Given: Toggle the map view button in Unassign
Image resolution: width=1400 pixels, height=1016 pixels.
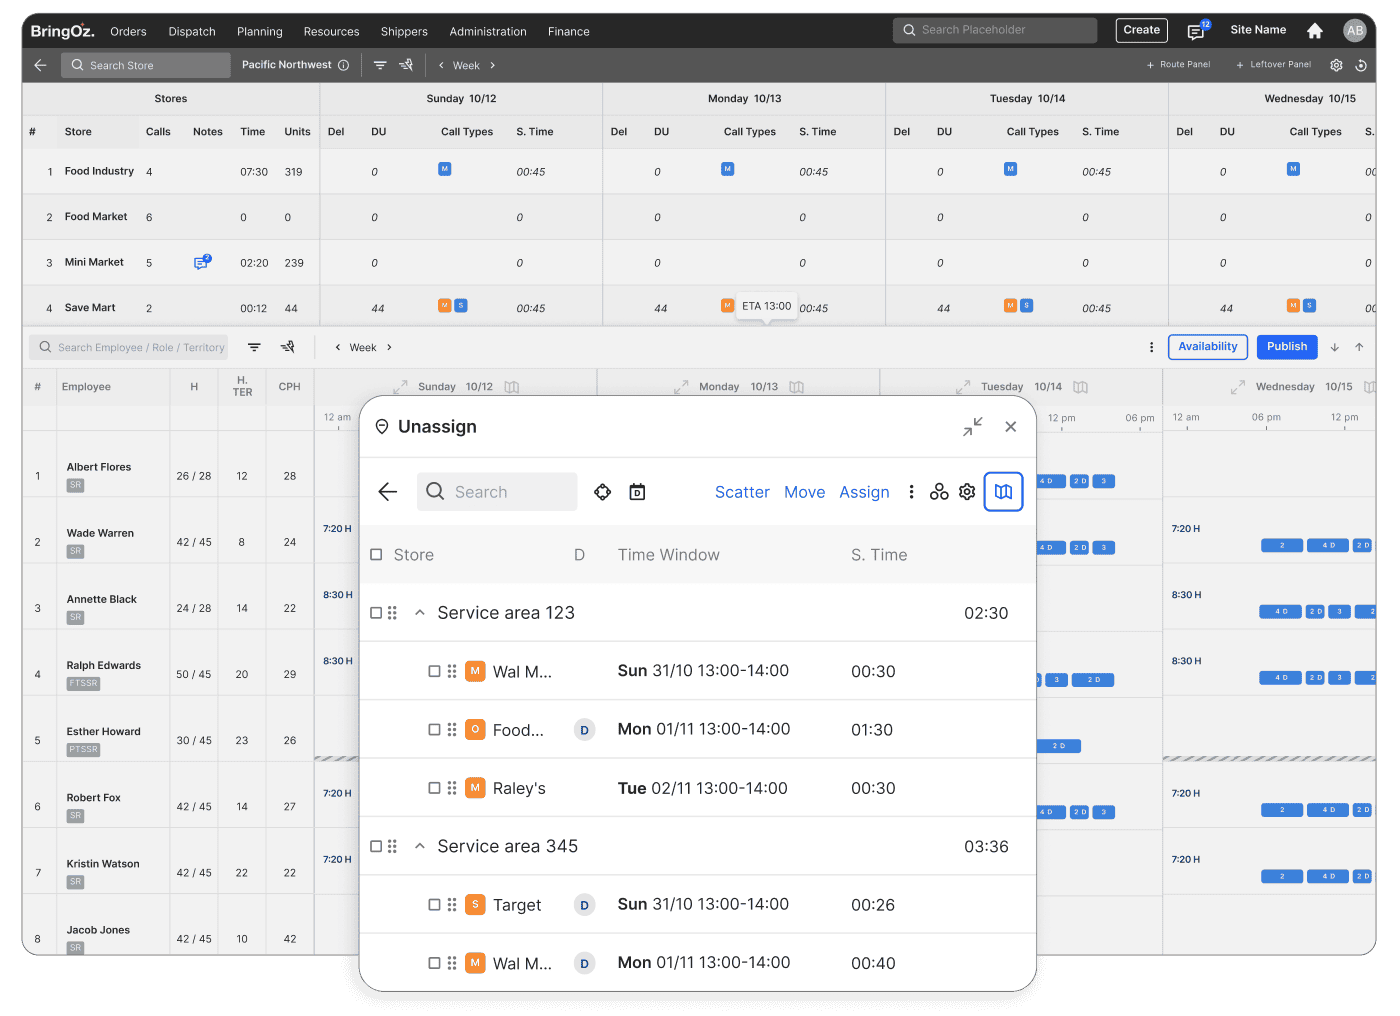Looking at the screenshot, I should [1003, 491].
